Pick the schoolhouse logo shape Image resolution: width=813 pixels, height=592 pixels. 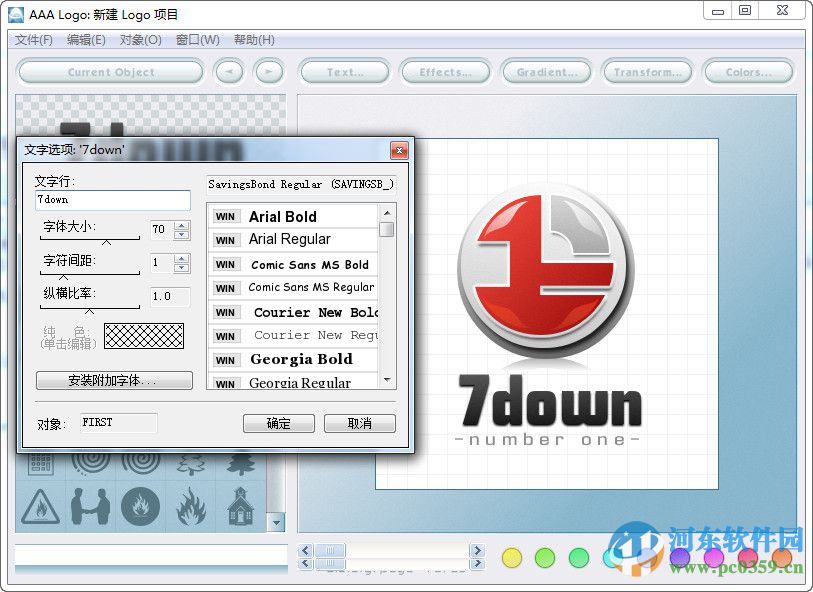[241, 506]
